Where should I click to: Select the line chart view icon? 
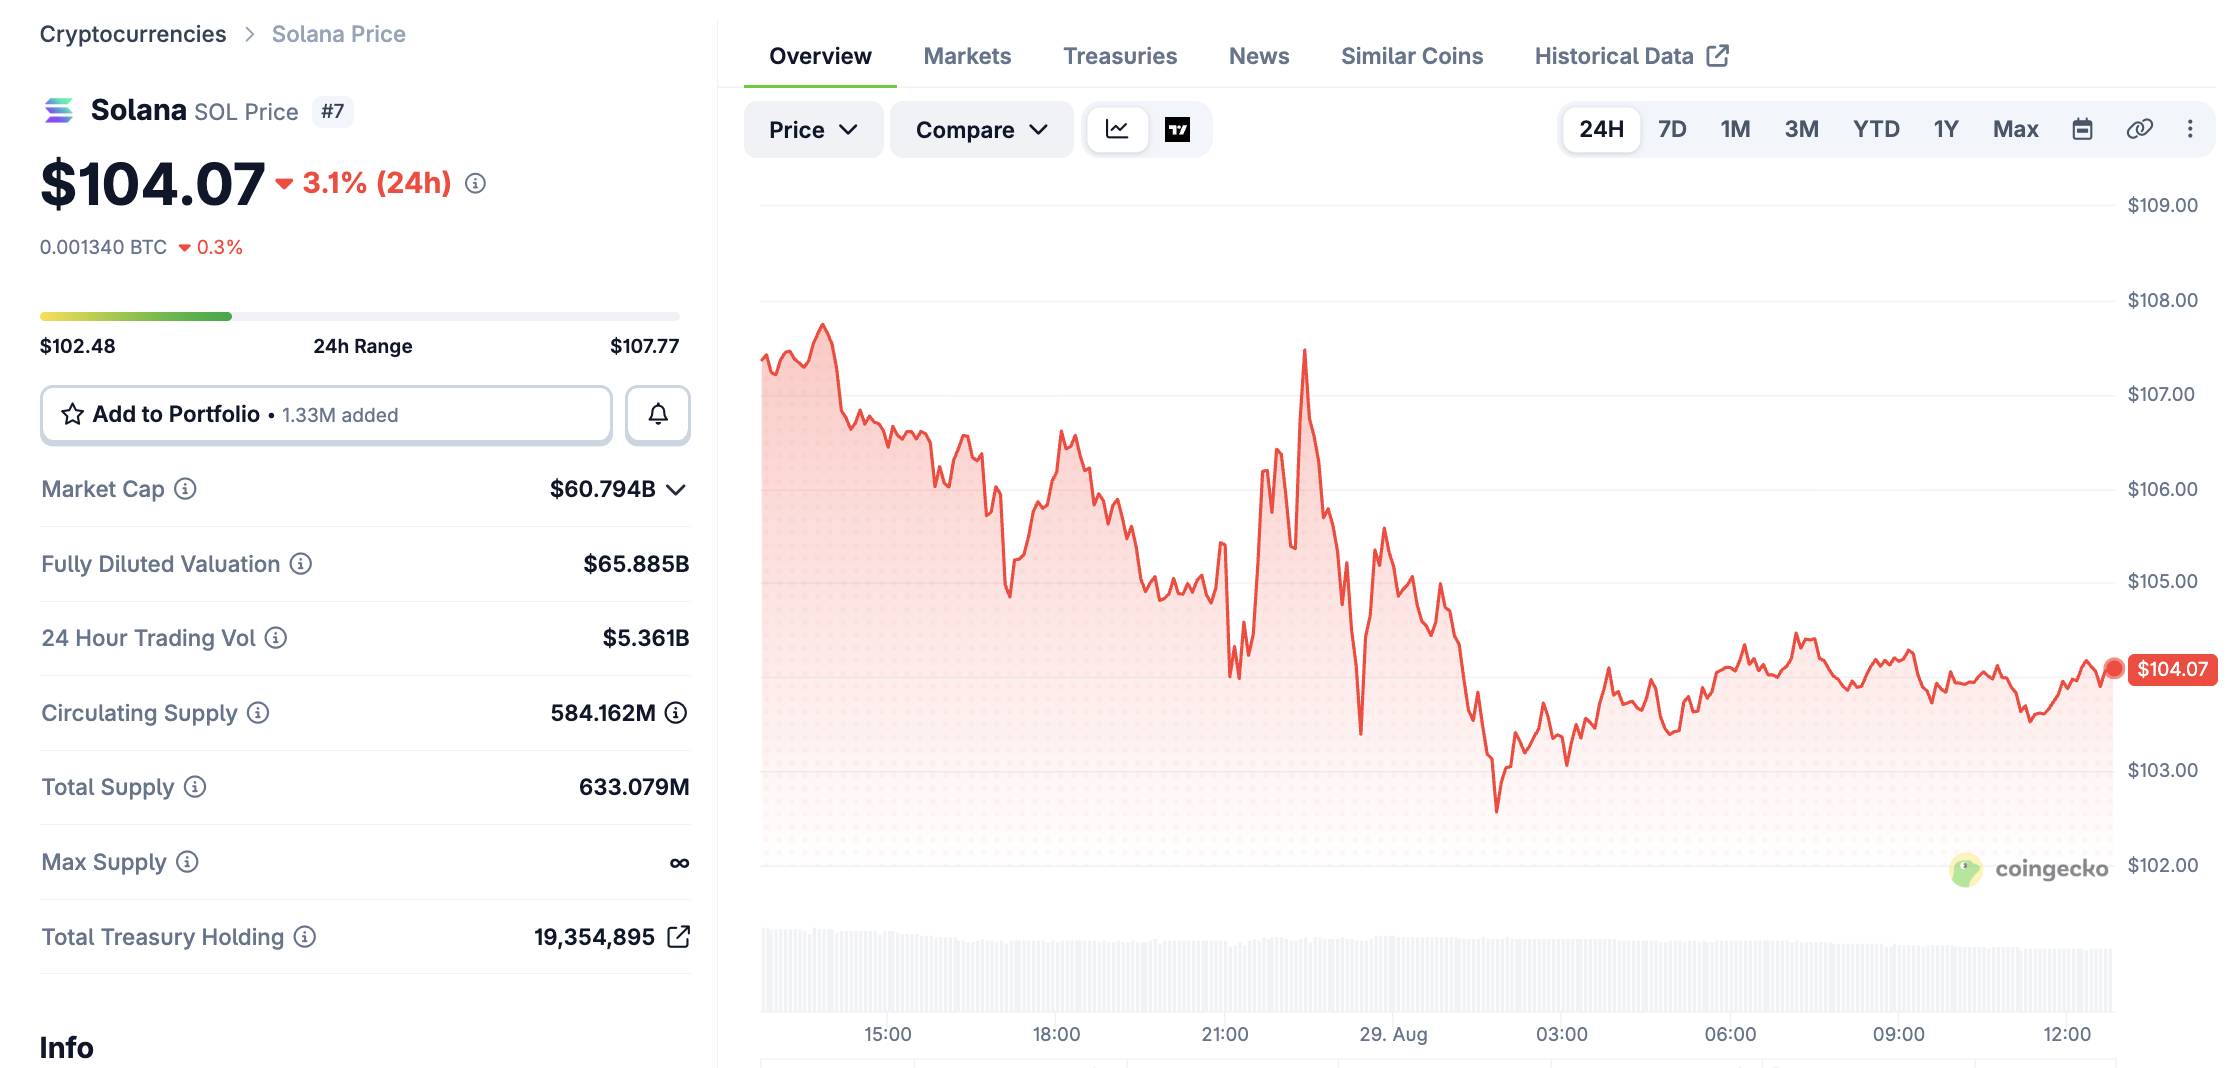coord(1117,129)
